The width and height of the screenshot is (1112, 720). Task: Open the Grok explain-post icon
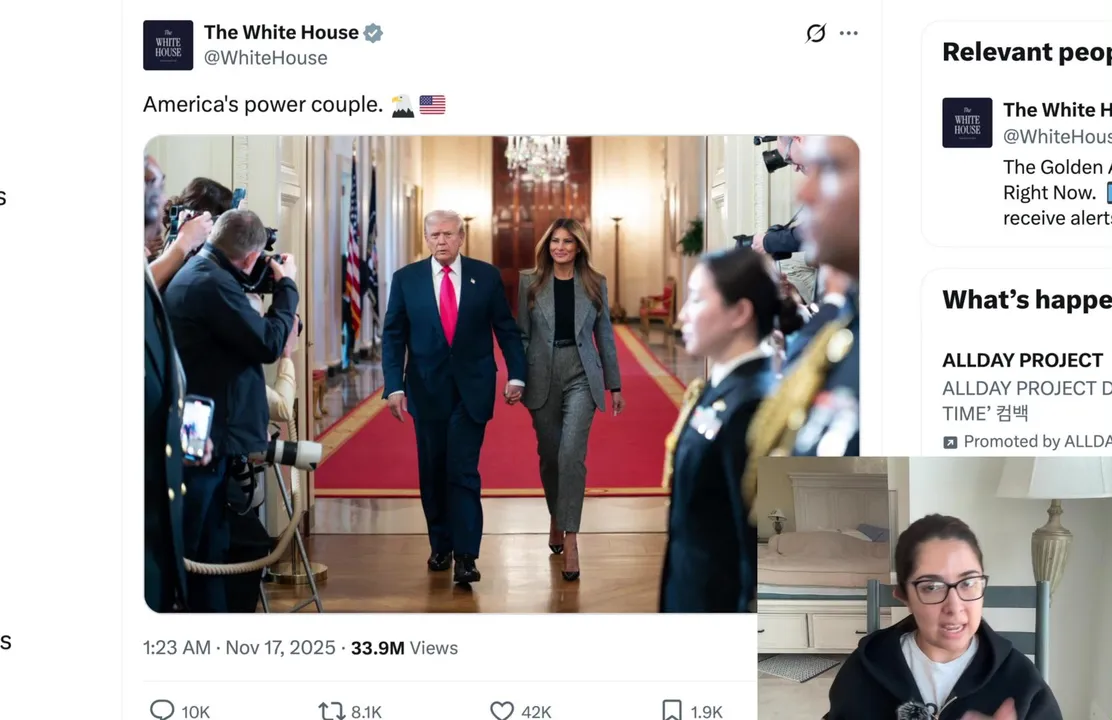(x=816, y=33)
